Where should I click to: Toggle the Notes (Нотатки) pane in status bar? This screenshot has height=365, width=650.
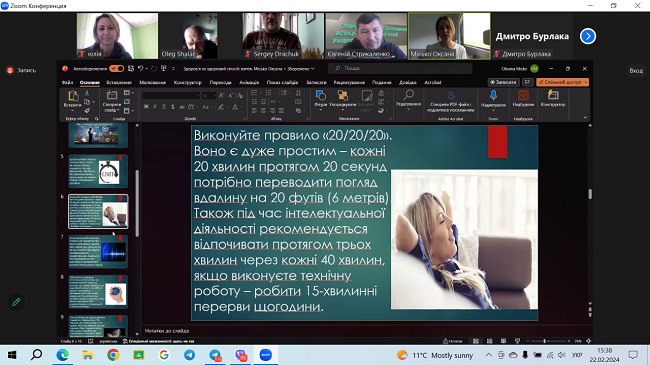pyautogui.click(x=453, y=341)
